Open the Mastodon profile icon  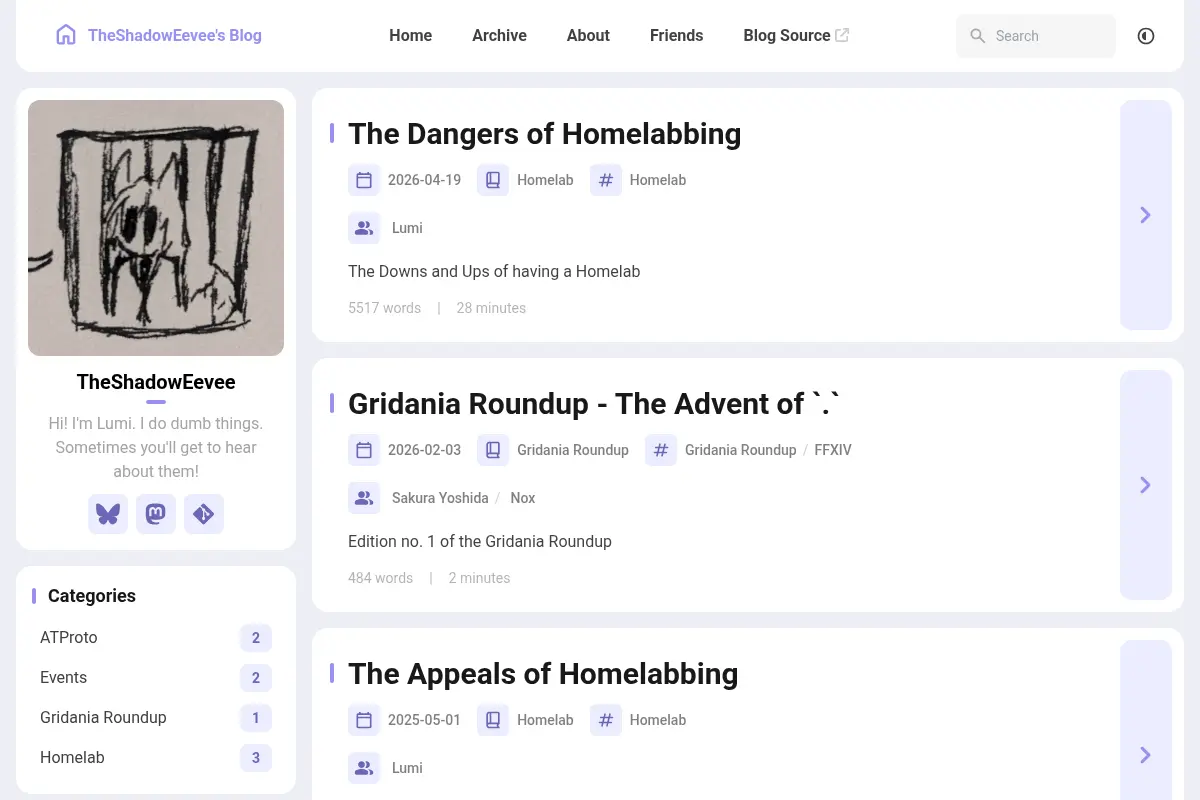[x=156, y=514]
